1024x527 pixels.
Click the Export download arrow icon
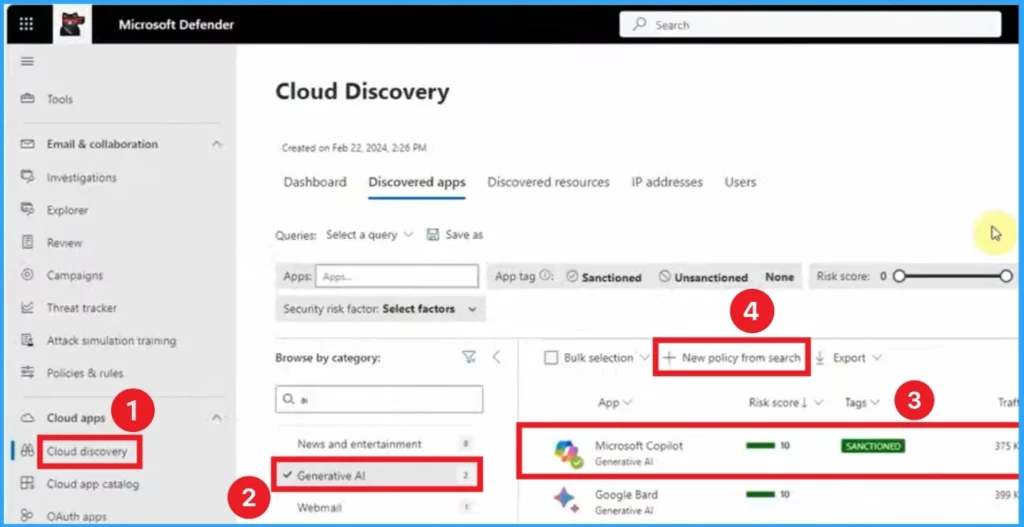point(820,357)
